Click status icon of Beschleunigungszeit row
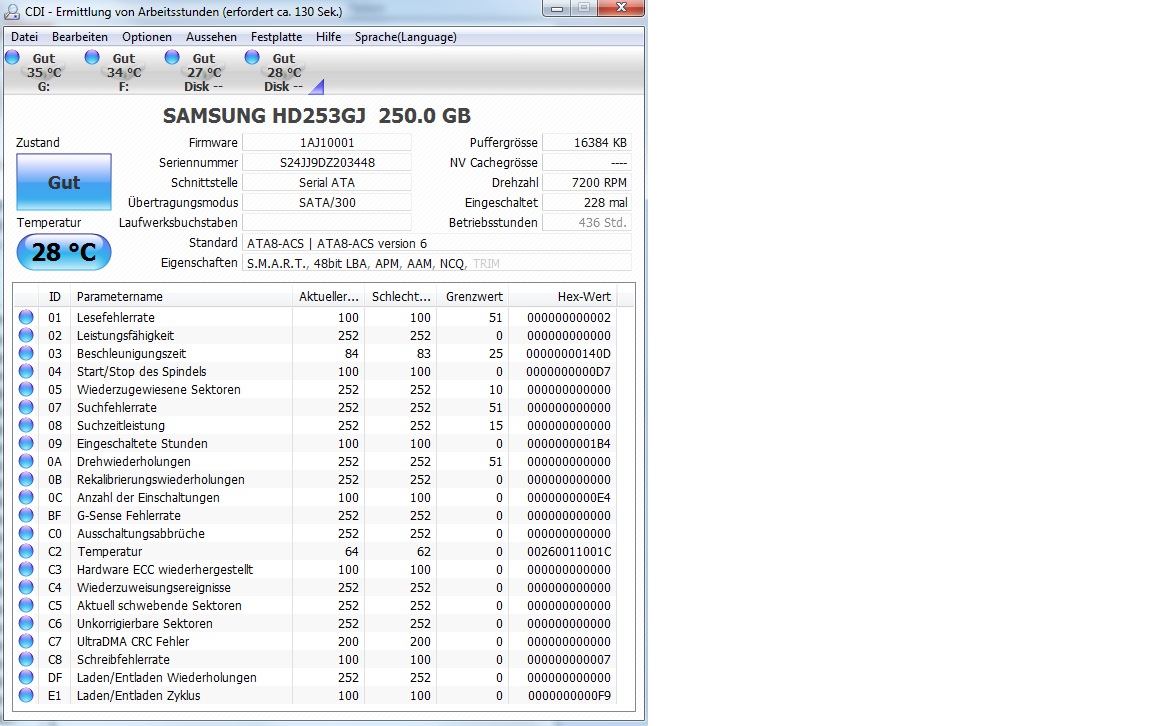Viewport: 1152px width, 726px height. pyautogui.click(x=26, y=353)
